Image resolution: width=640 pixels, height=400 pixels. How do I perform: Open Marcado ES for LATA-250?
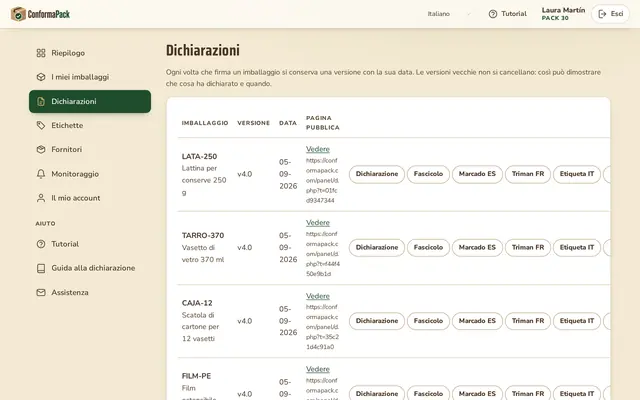tap(477, 174)
